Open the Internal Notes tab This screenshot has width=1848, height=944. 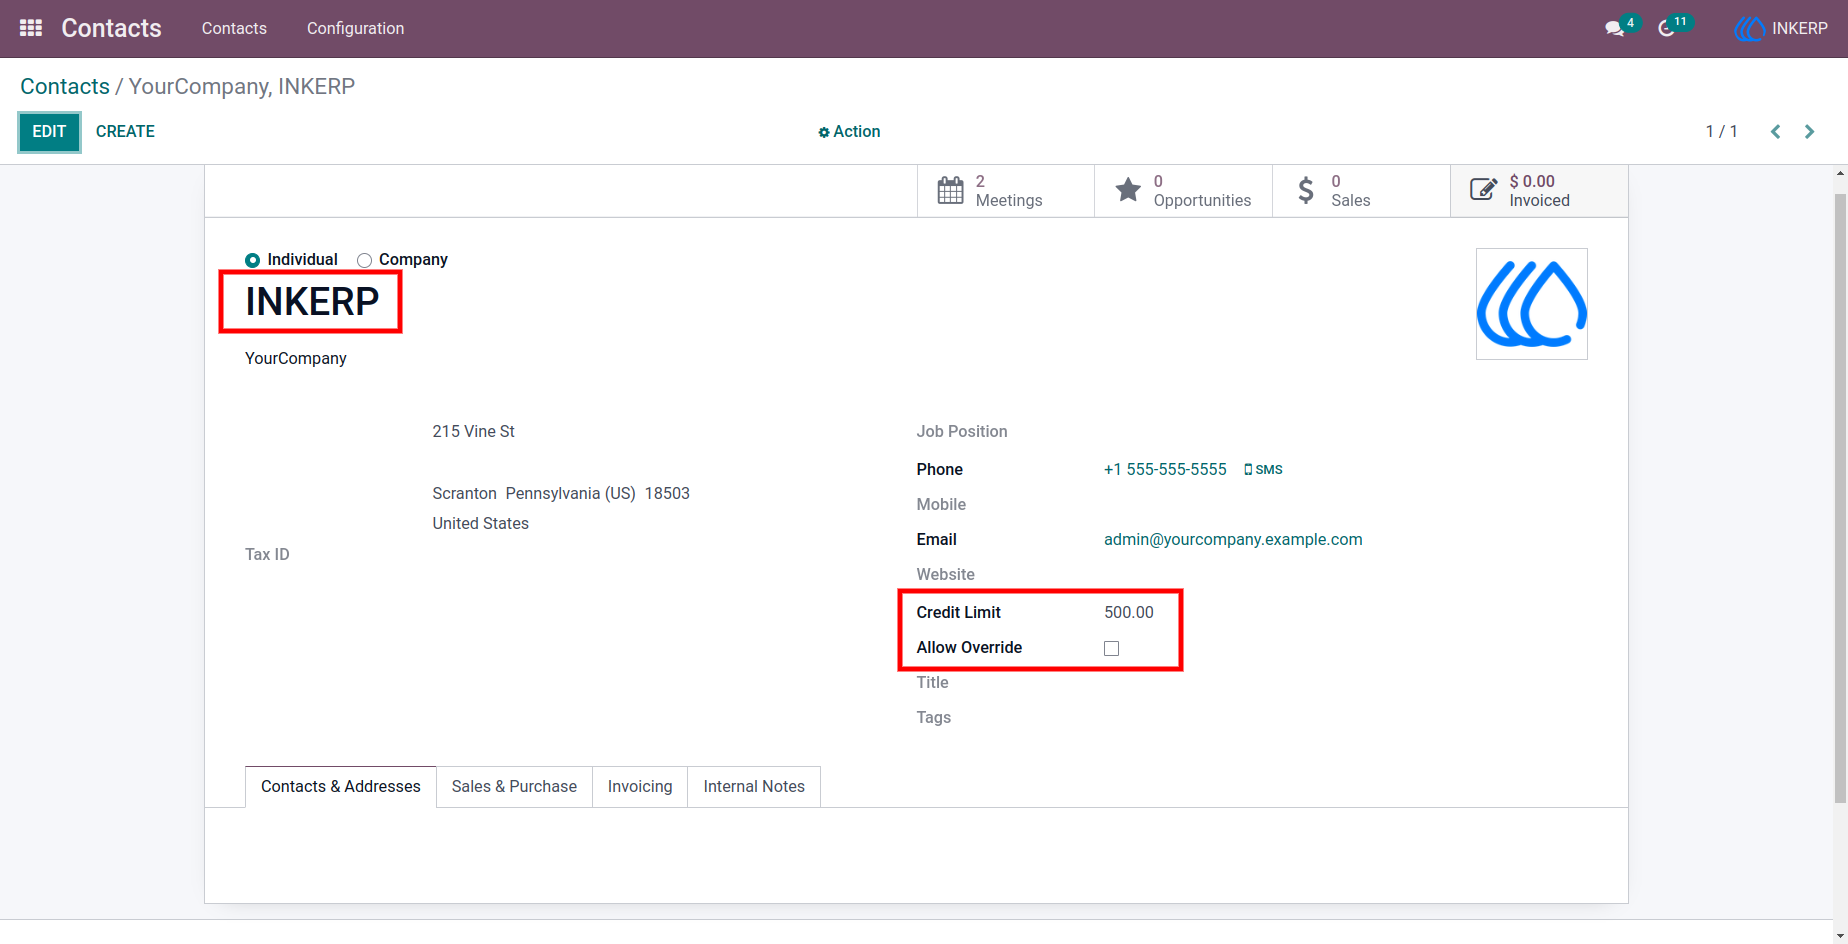click(754, 787)
